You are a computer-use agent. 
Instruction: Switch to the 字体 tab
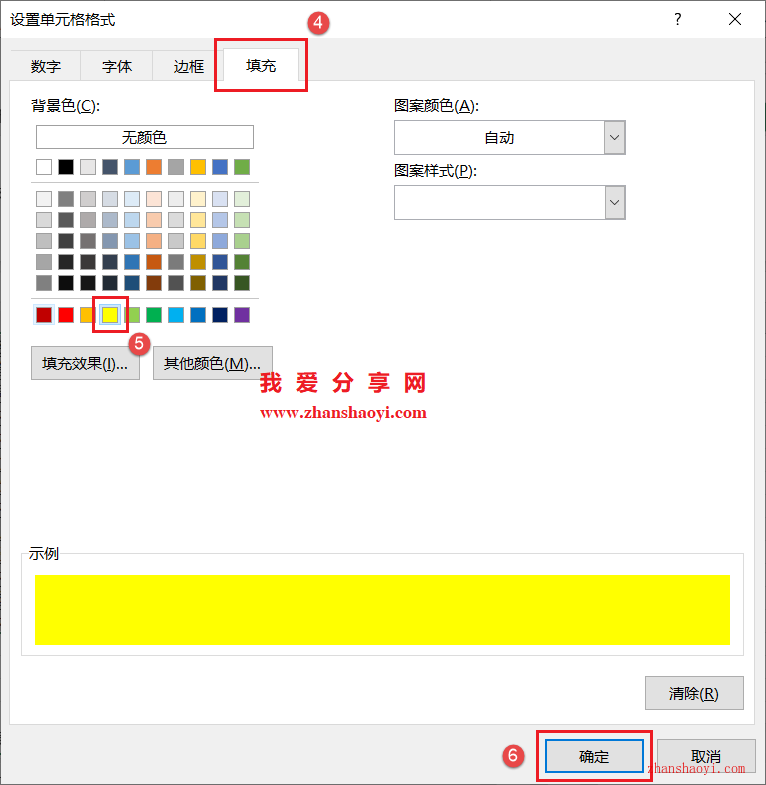[x=117, y=66]
